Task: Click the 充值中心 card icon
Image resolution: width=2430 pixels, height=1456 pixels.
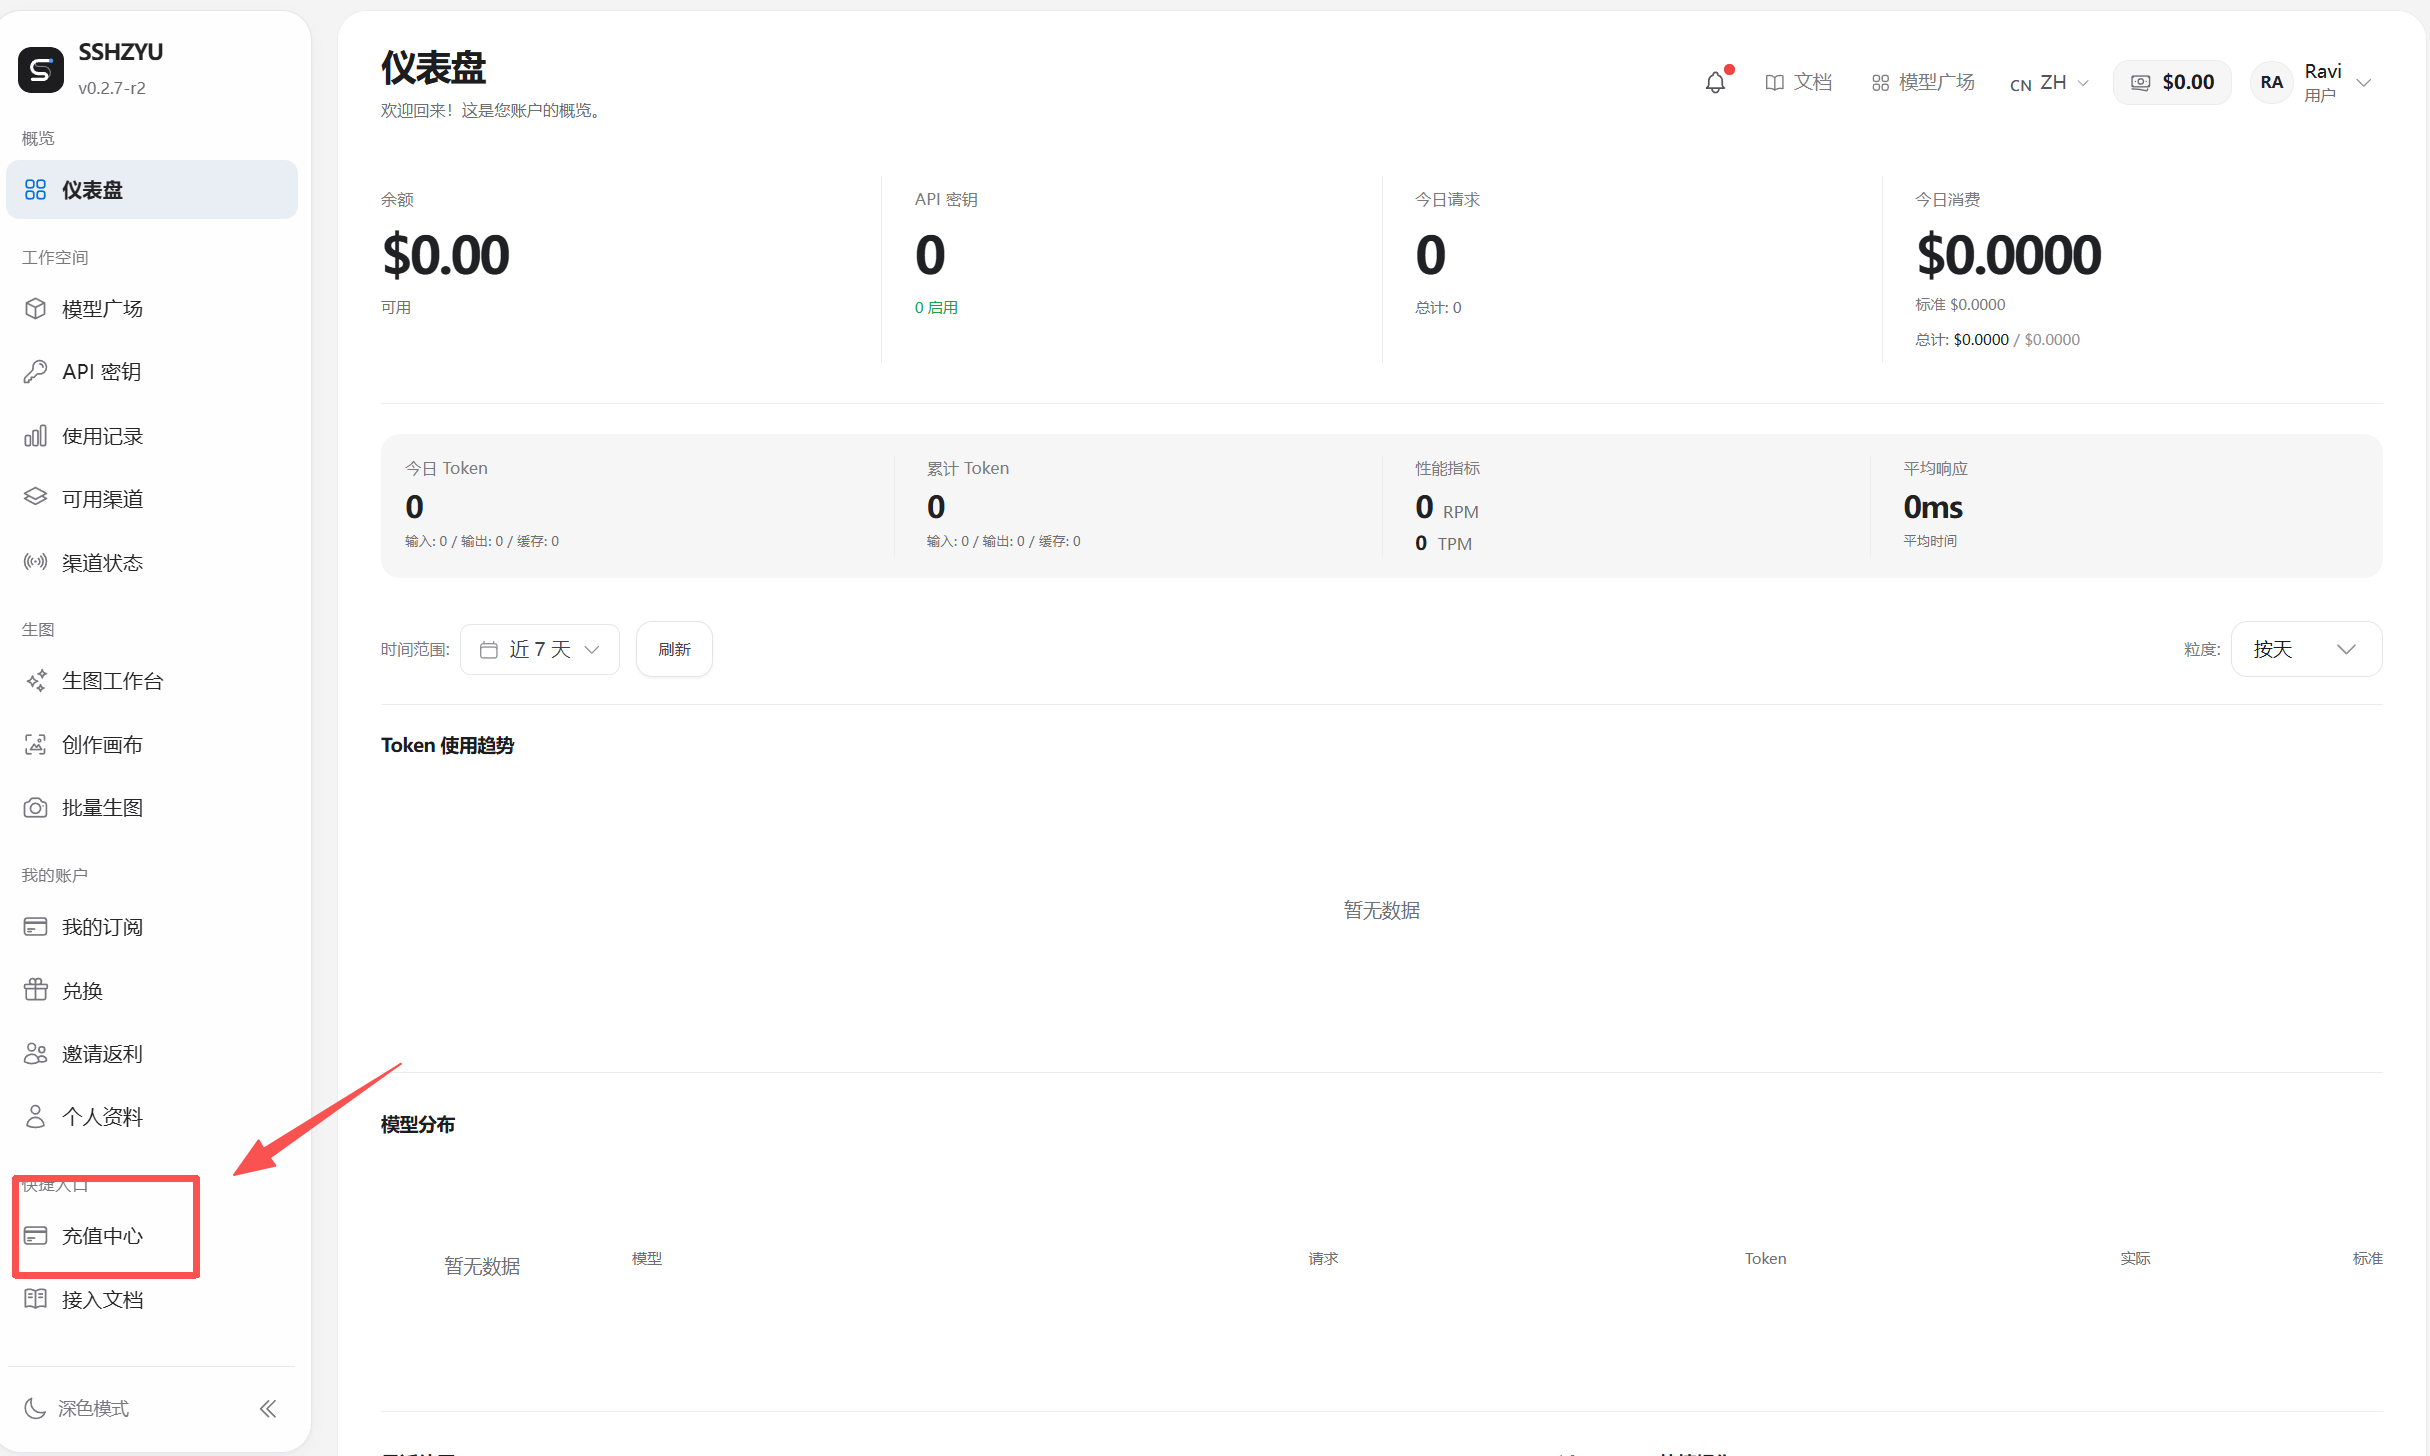Action: coord(36,1236)
